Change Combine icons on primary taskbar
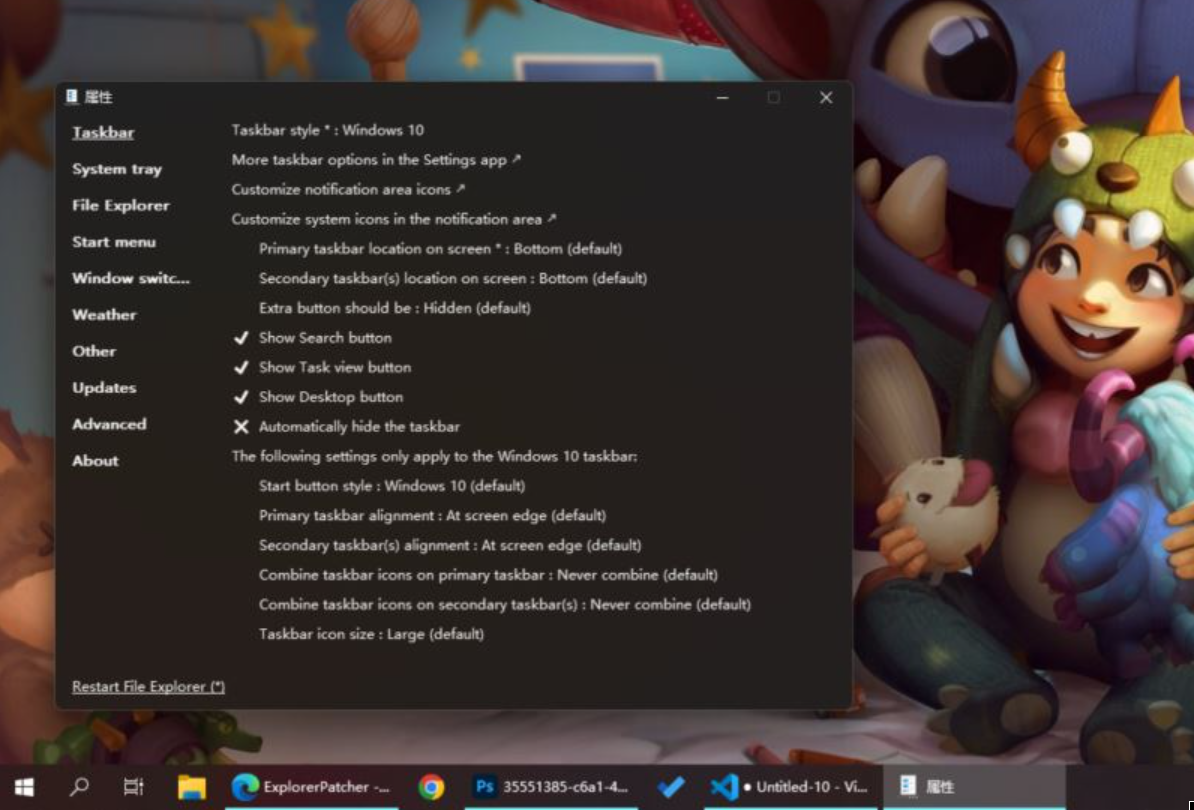This screenshot has width=1194, height=810. point(488,575)
